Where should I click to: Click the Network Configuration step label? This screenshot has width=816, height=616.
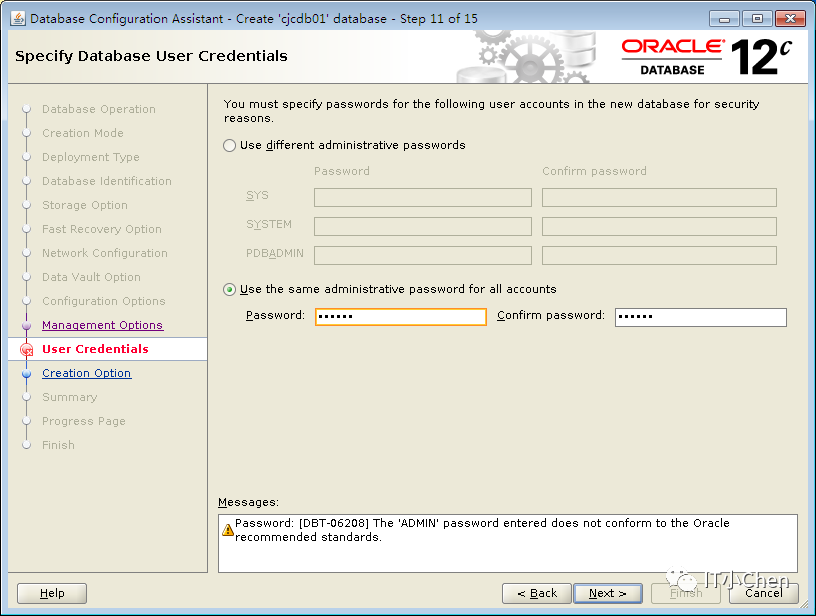pos(105,253)
